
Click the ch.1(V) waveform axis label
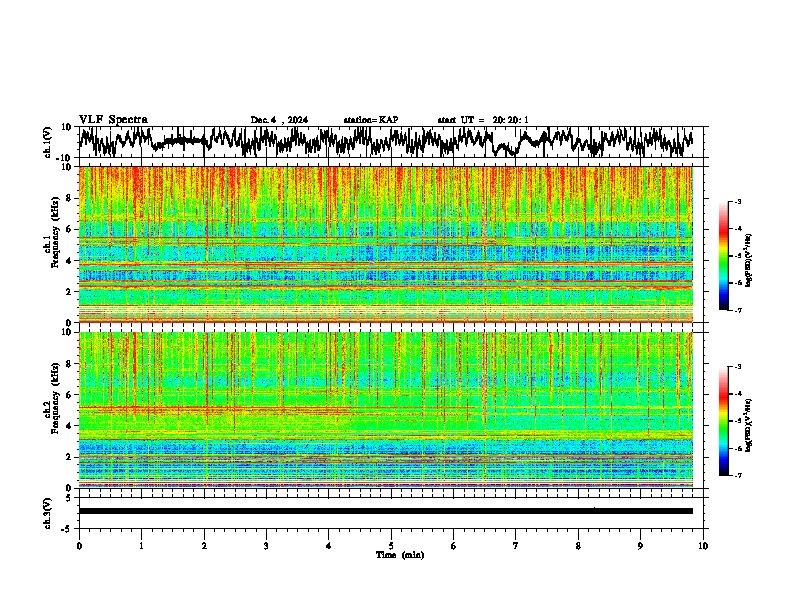tap(48, 142)
